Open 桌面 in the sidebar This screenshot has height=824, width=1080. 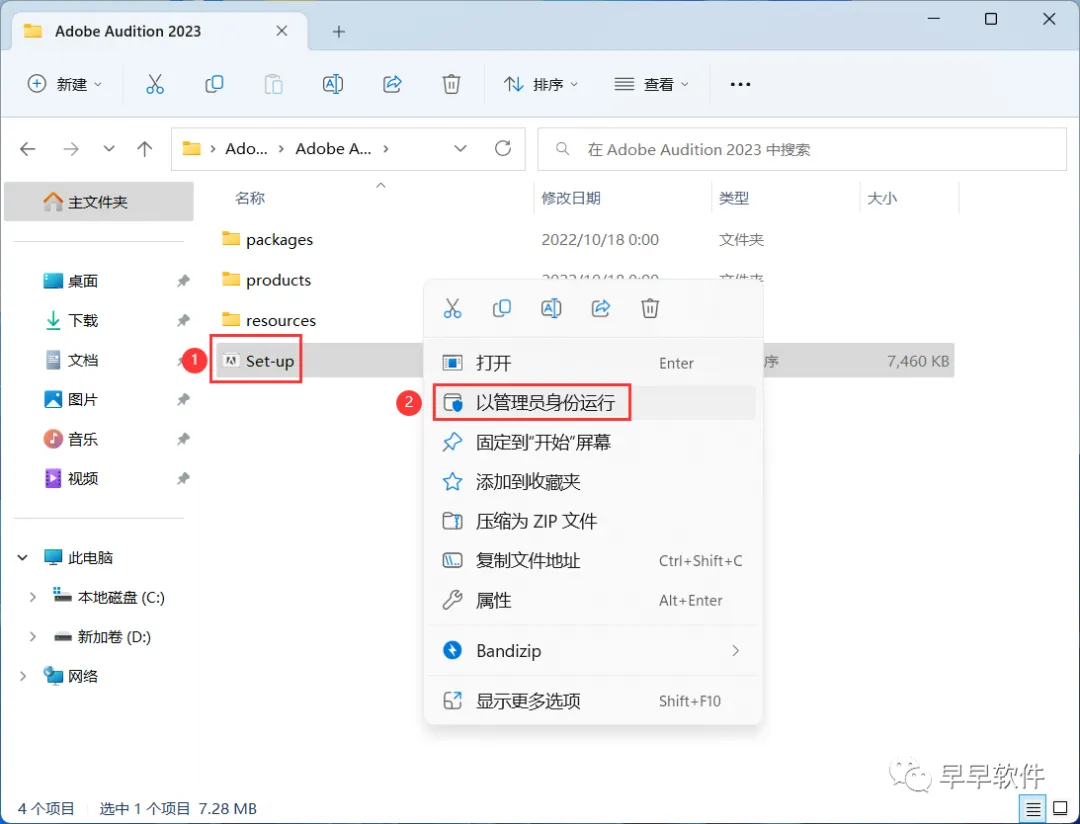click(x=83, y=281)
